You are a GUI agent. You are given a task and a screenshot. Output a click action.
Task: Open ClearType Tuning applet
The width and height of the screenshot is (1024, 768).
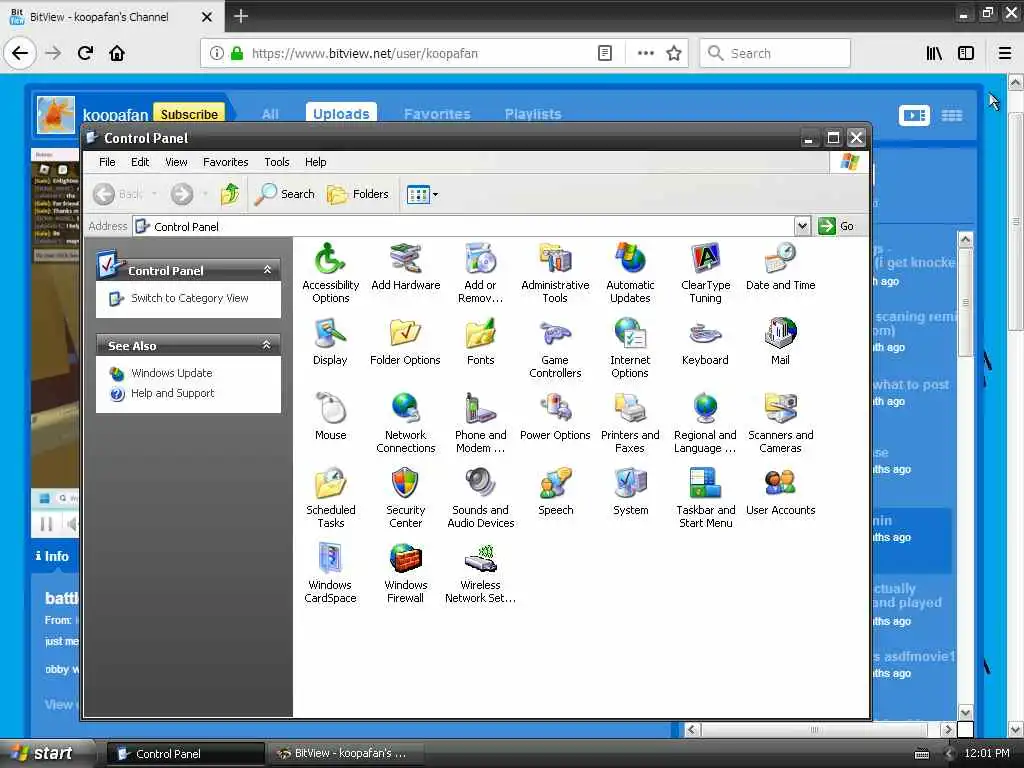click(x=705, y=273)
